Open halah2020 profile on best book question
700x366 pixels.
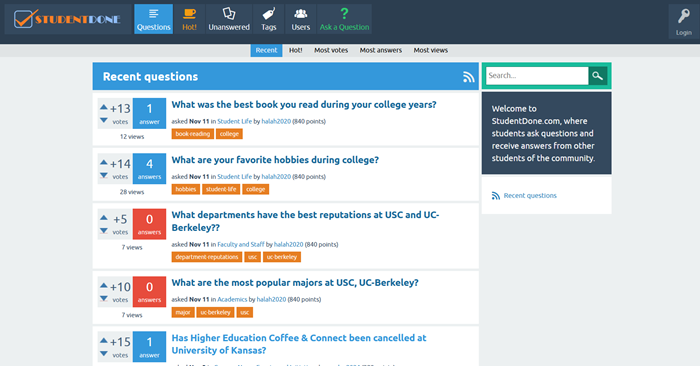[276, 121]
